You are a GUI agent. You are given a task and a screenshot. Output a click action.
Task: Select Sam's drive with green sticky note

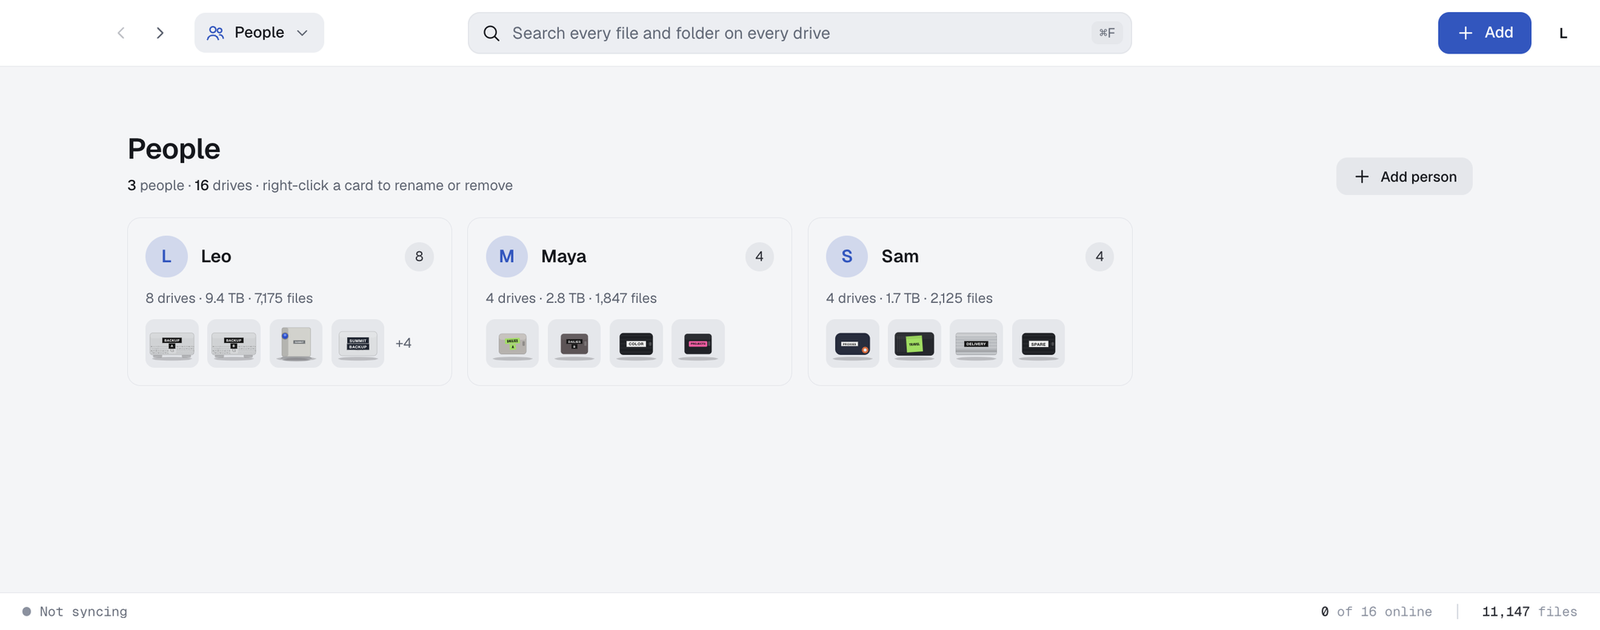point(914,343)
